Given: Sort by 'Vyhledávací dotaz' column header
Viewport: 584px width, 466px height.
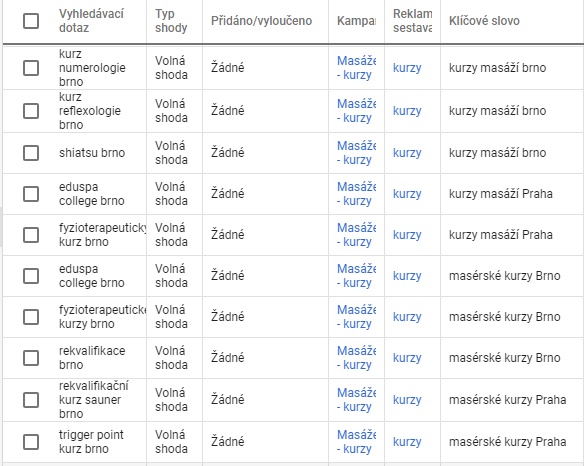Looking at the screenshot, I should (91, 21).
